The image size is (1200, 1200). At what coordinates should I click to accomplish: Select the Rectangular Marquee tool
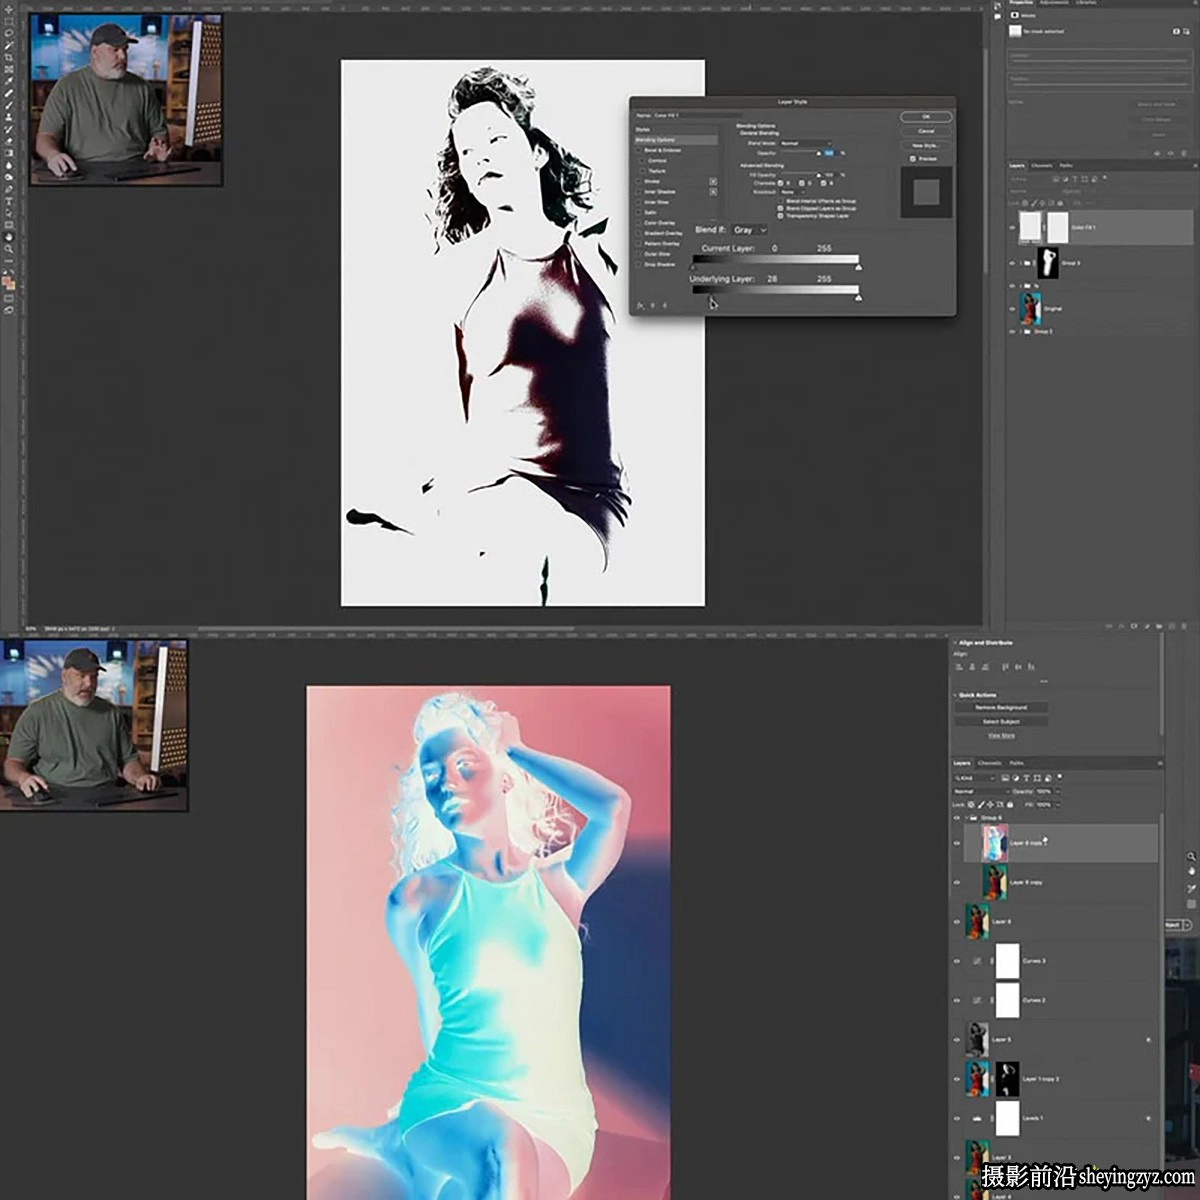(x=9, y=21)
